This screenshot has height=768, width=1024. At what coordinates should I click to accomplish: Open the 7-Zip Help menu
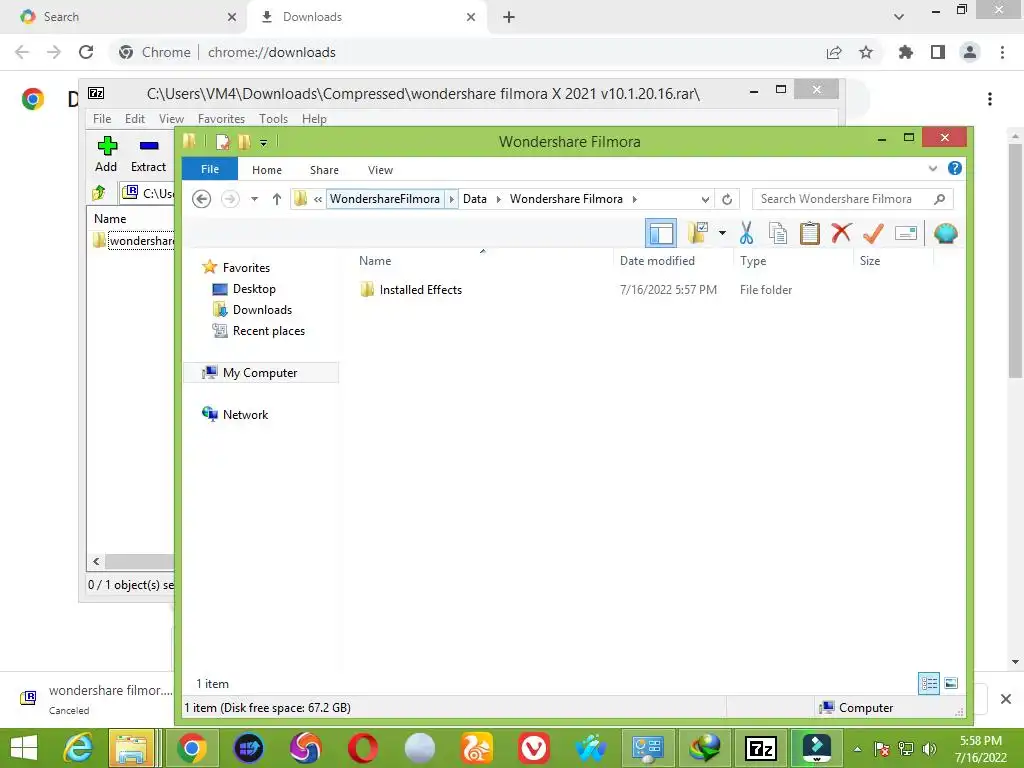(x=314, y=118)
